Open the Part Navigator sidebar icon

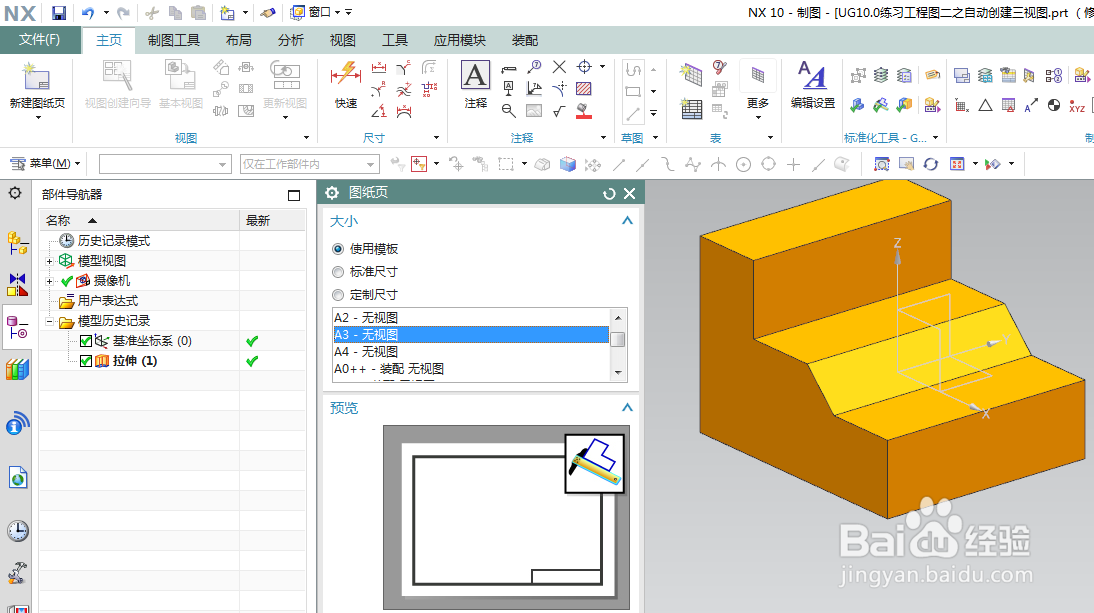(x=17, y=326)
